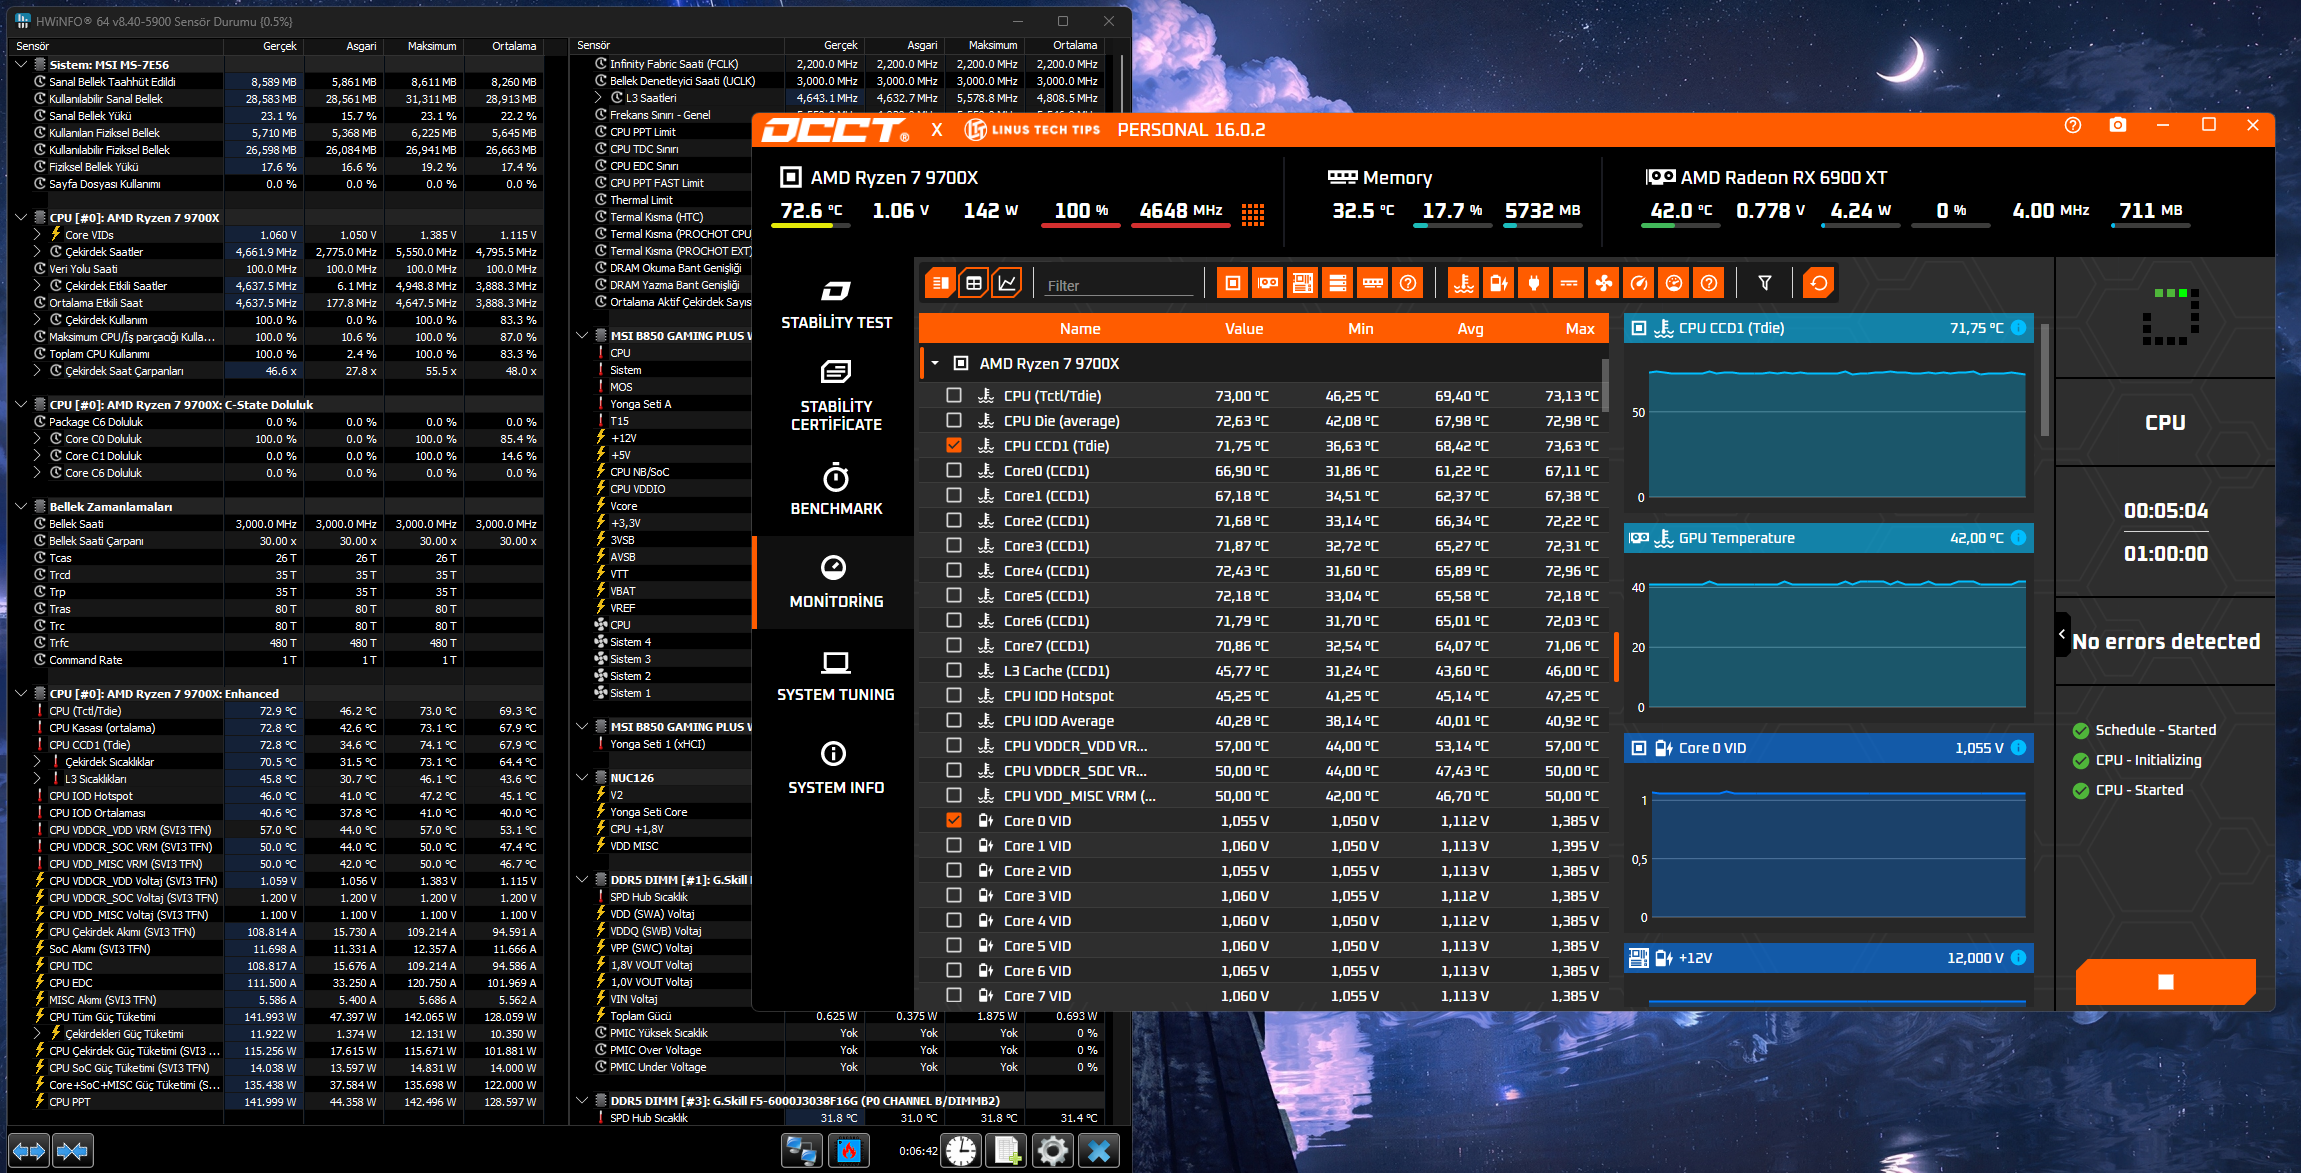Check the Core 1 VID checkbox
Viewport: 2301px width, 1173px height.
(954, 846)
